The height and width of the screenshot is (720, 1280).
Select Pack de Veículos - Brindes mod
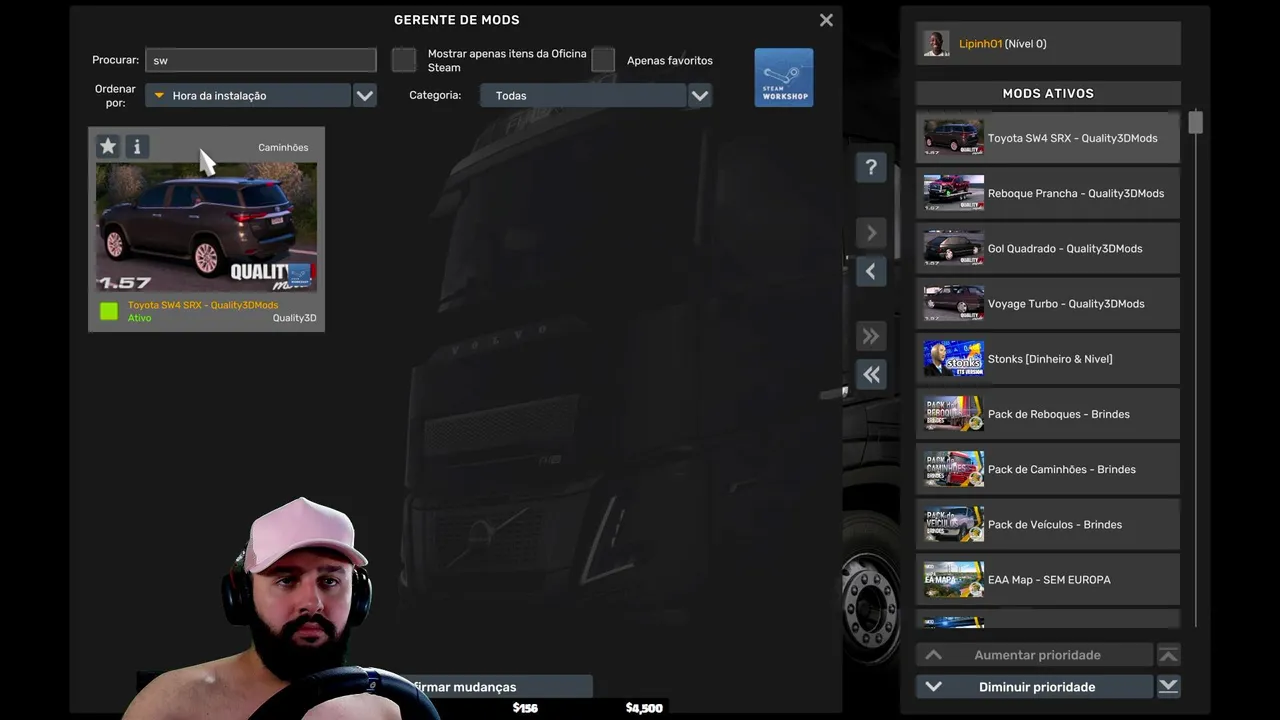[x=1048, y=524]
